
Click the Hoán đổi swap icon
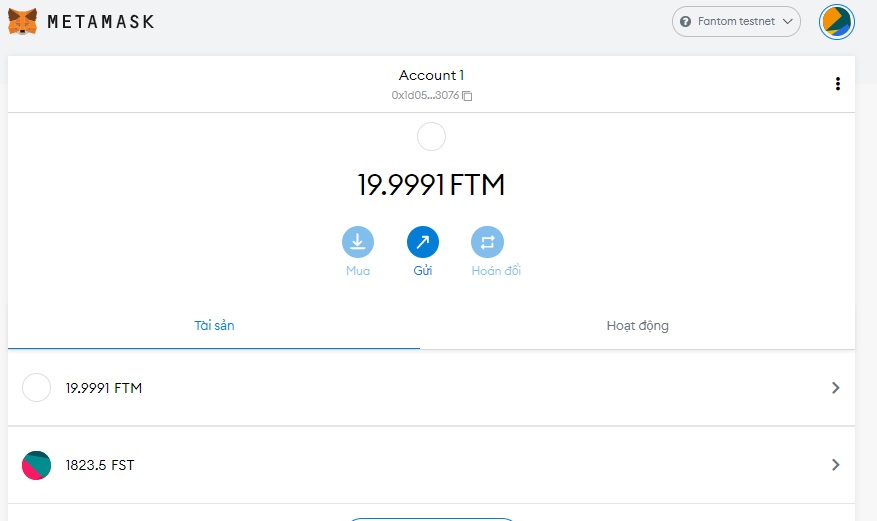tap(487, 242)
